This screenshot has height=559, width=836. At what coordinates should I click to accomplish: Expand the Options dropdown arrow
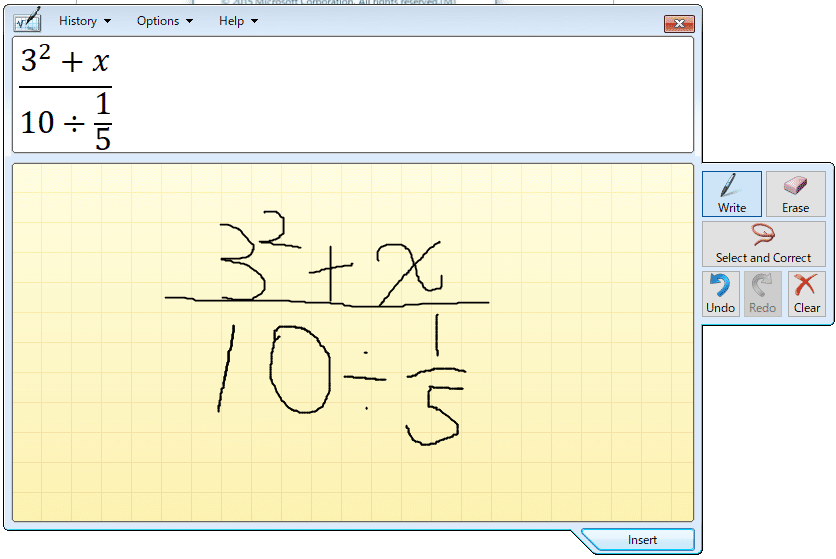click(x=189, y=21)
